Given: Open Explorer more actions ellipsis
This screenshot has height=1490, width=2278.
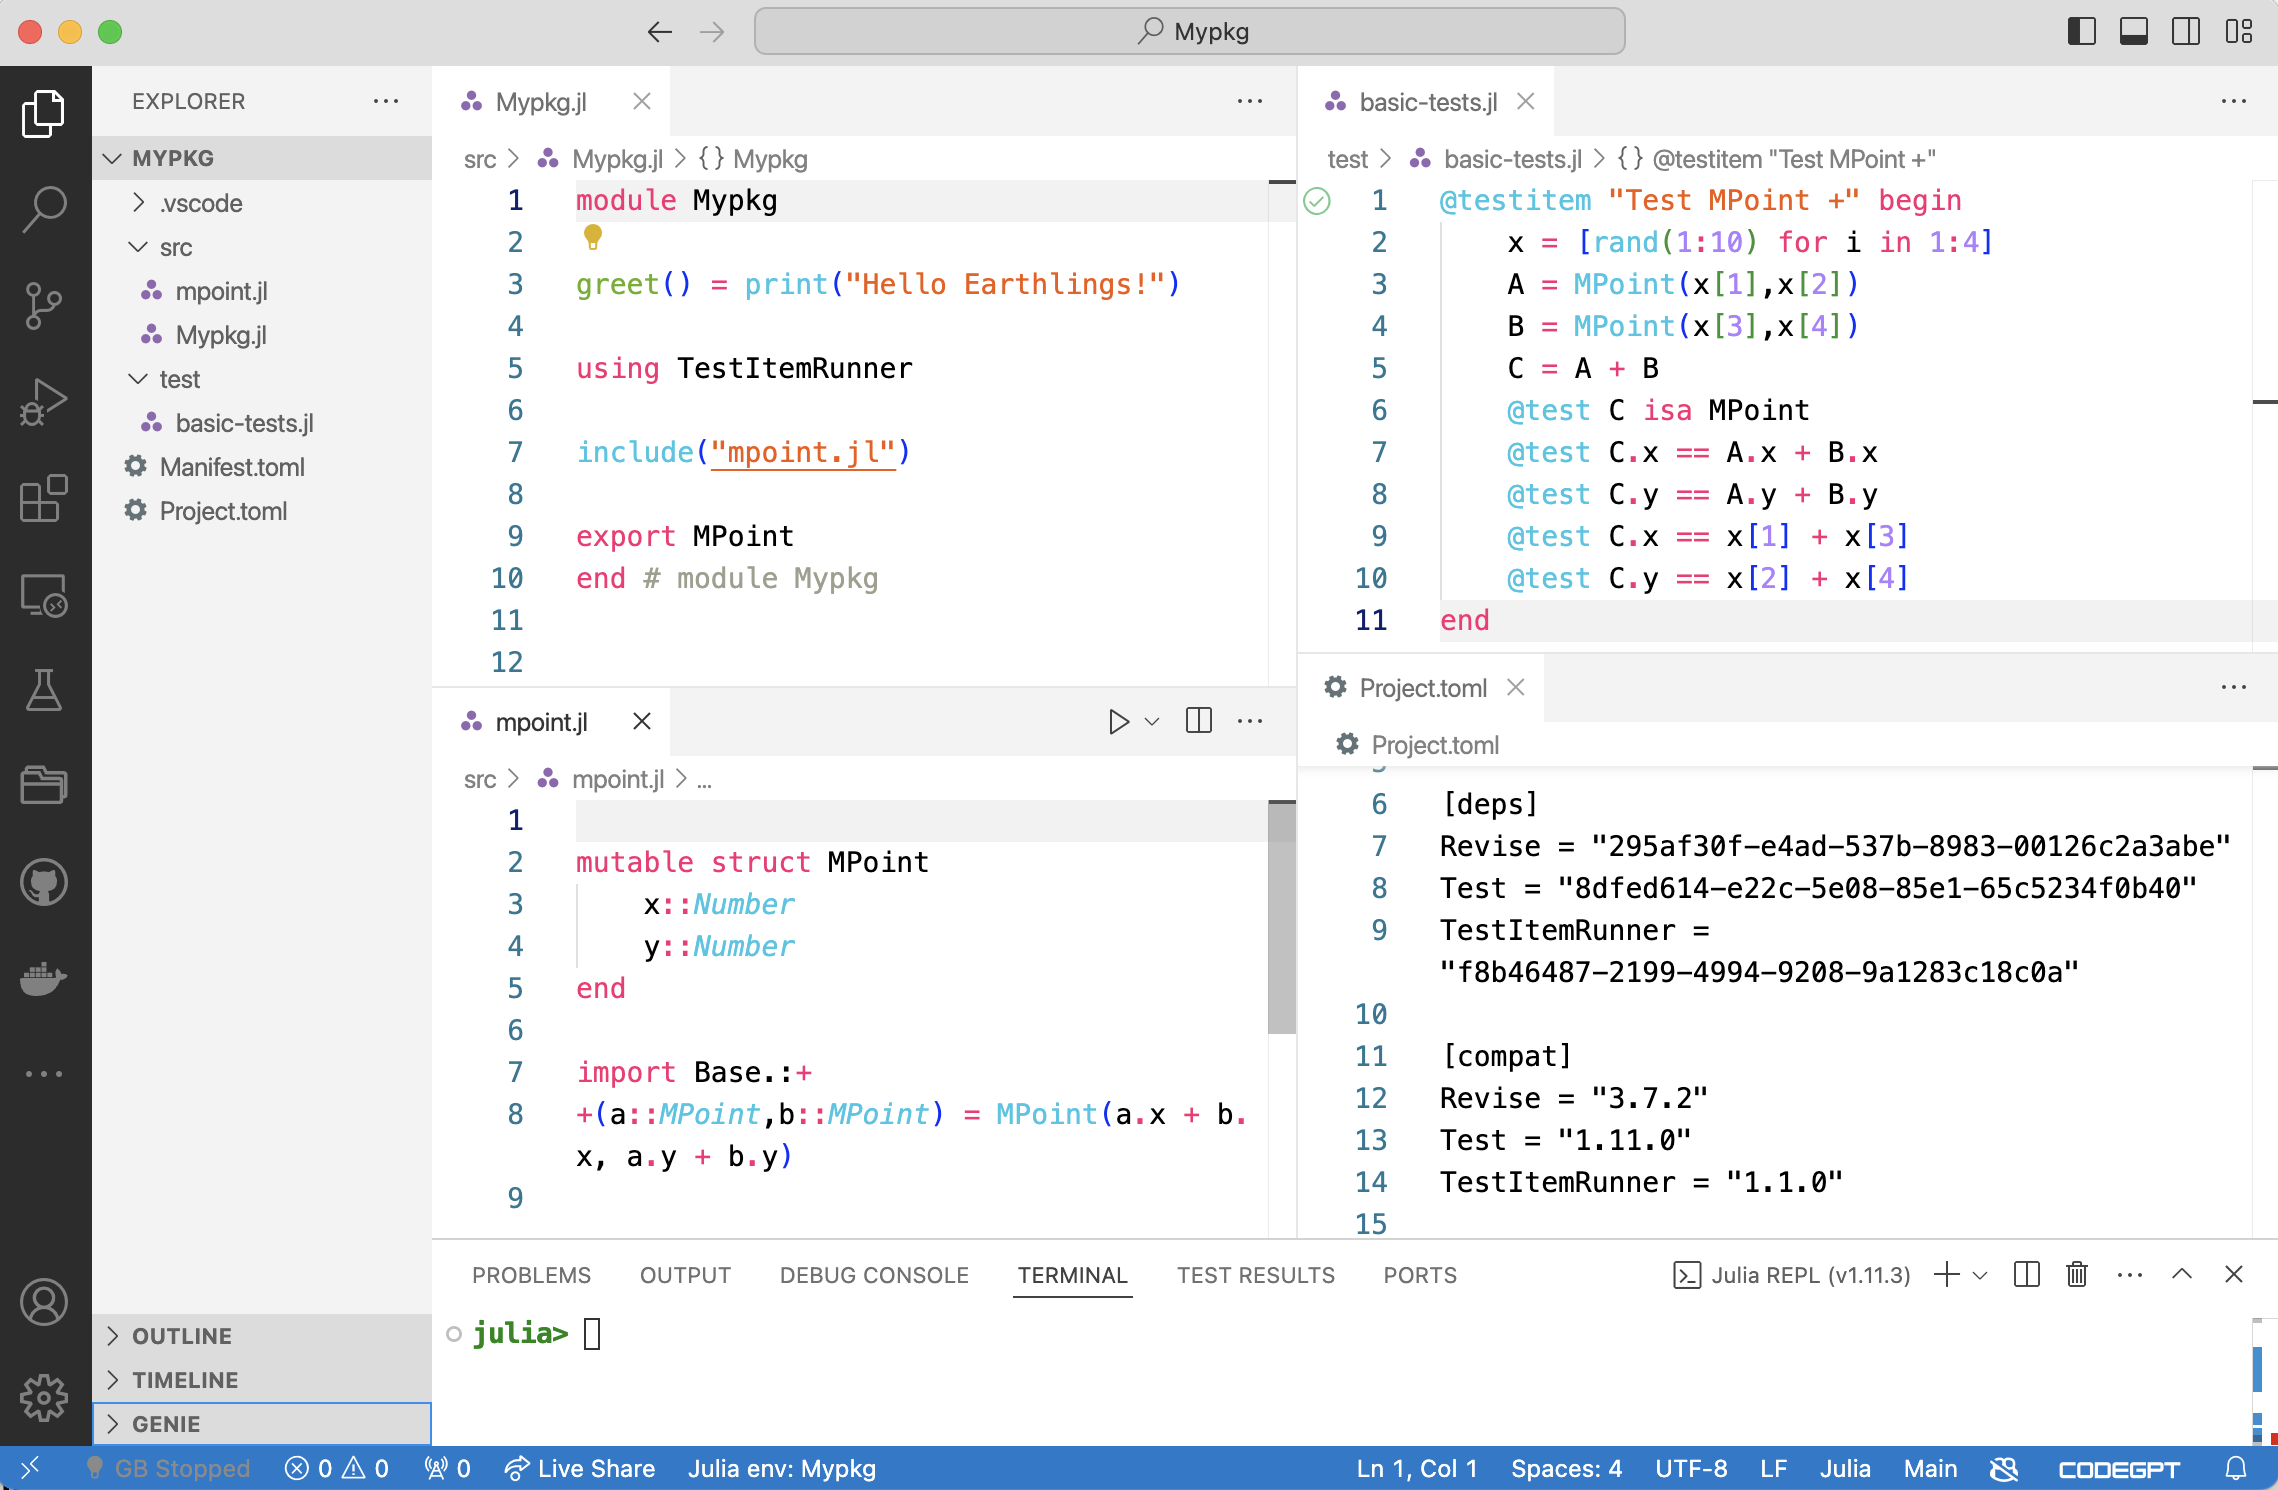Looking at the screenshot, I should point(386,101).
